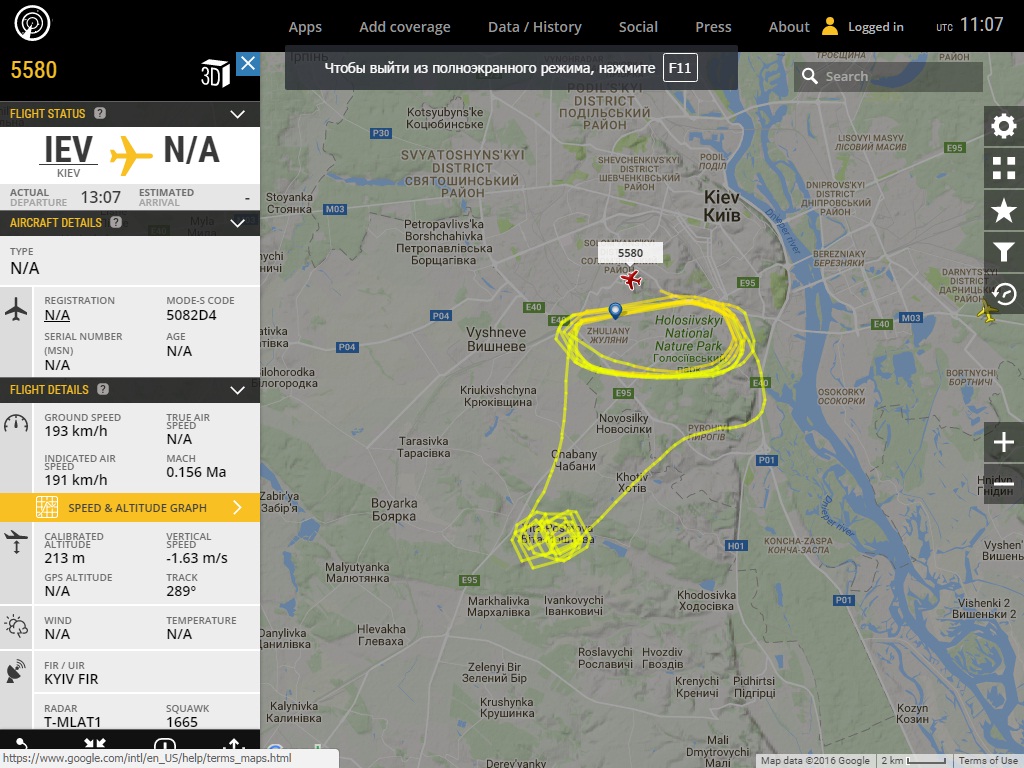Open the Apps menu
1024x768 pixels.
tap(305, 27)
